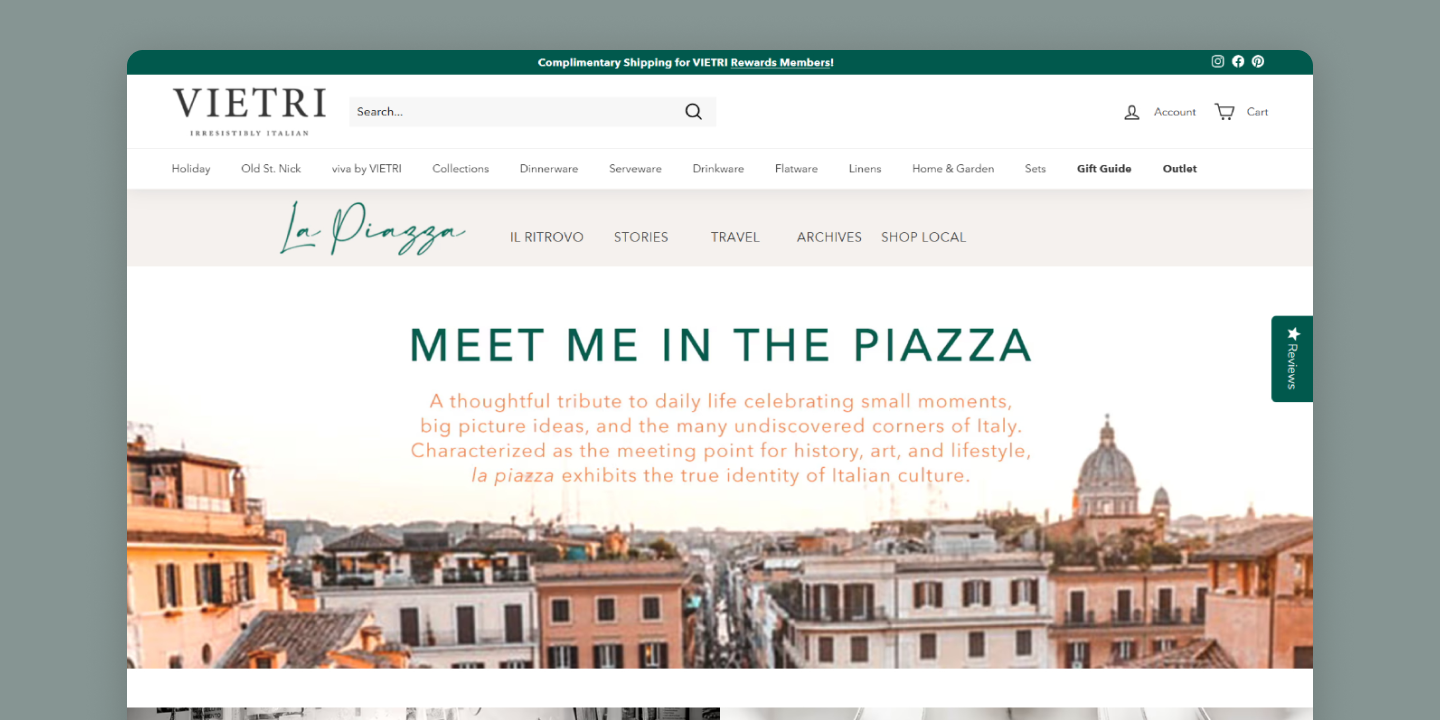Screen dimensions: 1440x720
Task: Open the green Reviews side tab
Action: pos(1292,359)
